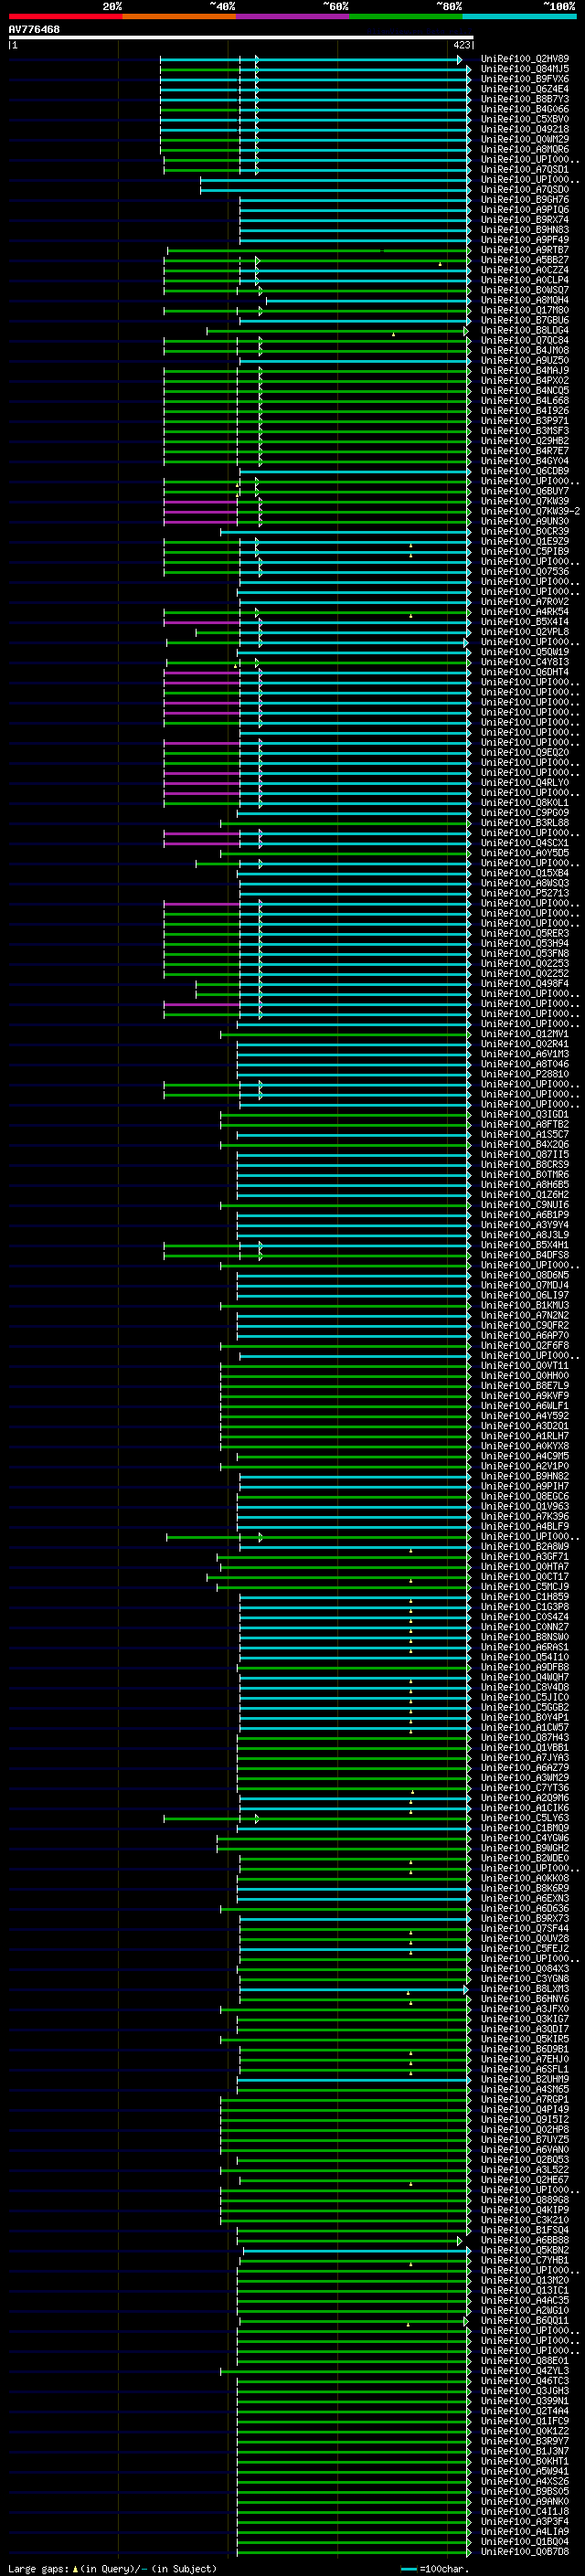The image size is (585, 2576).
Task: Select hit label UniRef100_A7QSD1
Action: click(525, 169)
